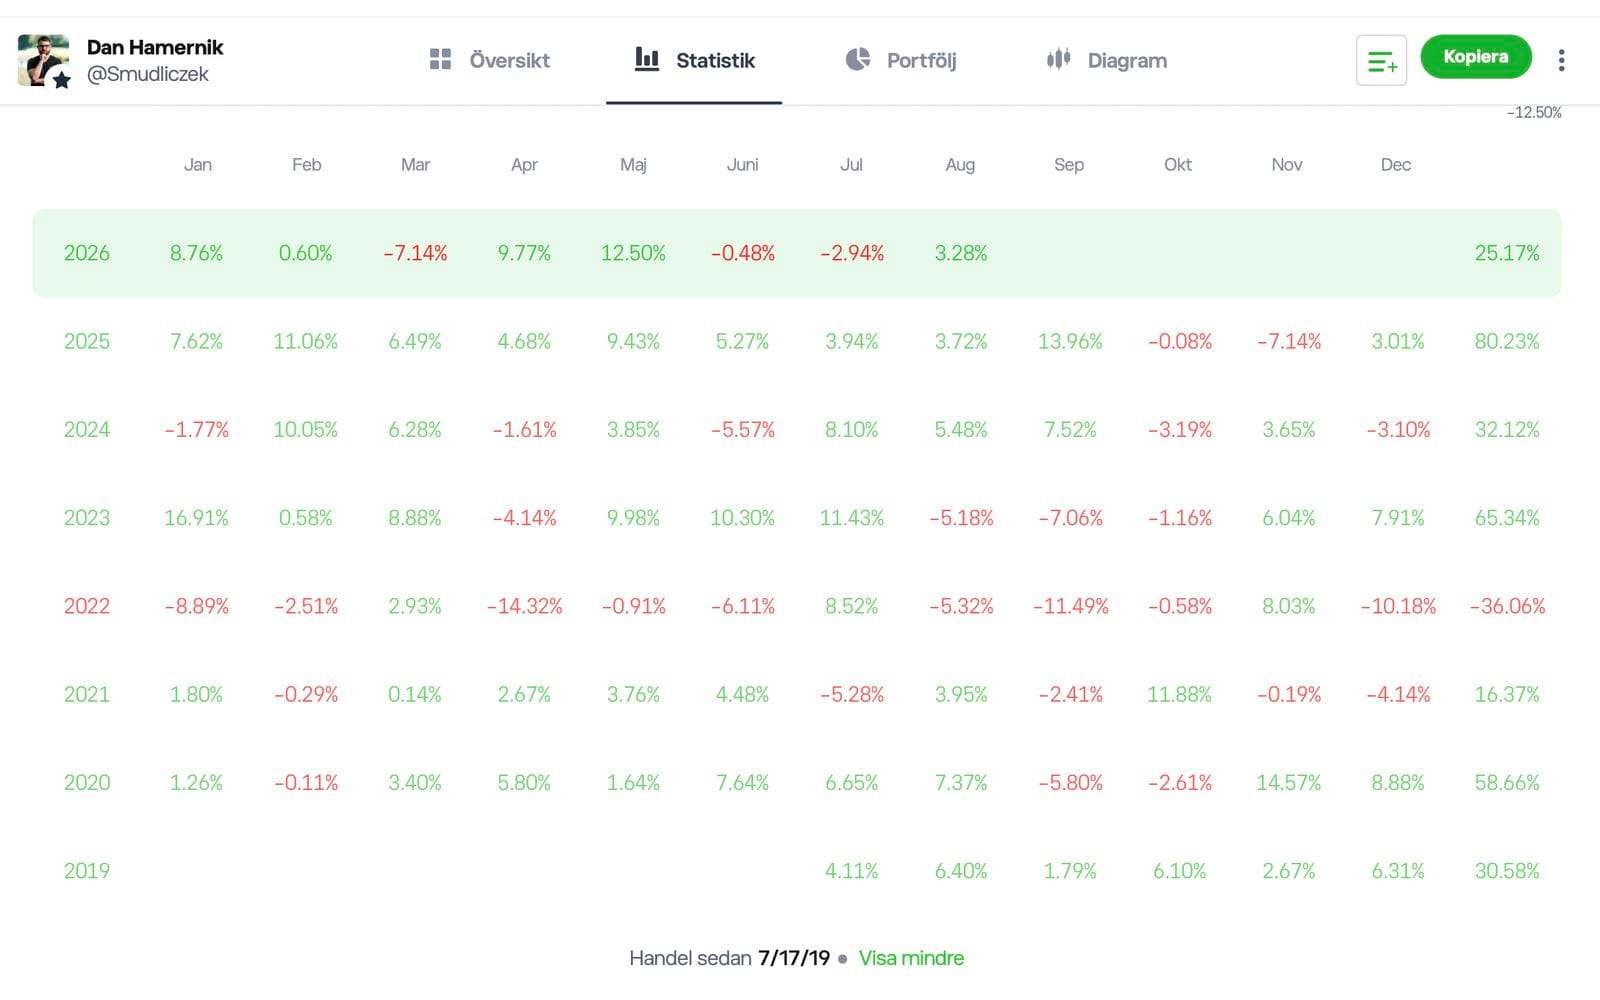Collapse the table with Visa mindre

pos(911,958)
